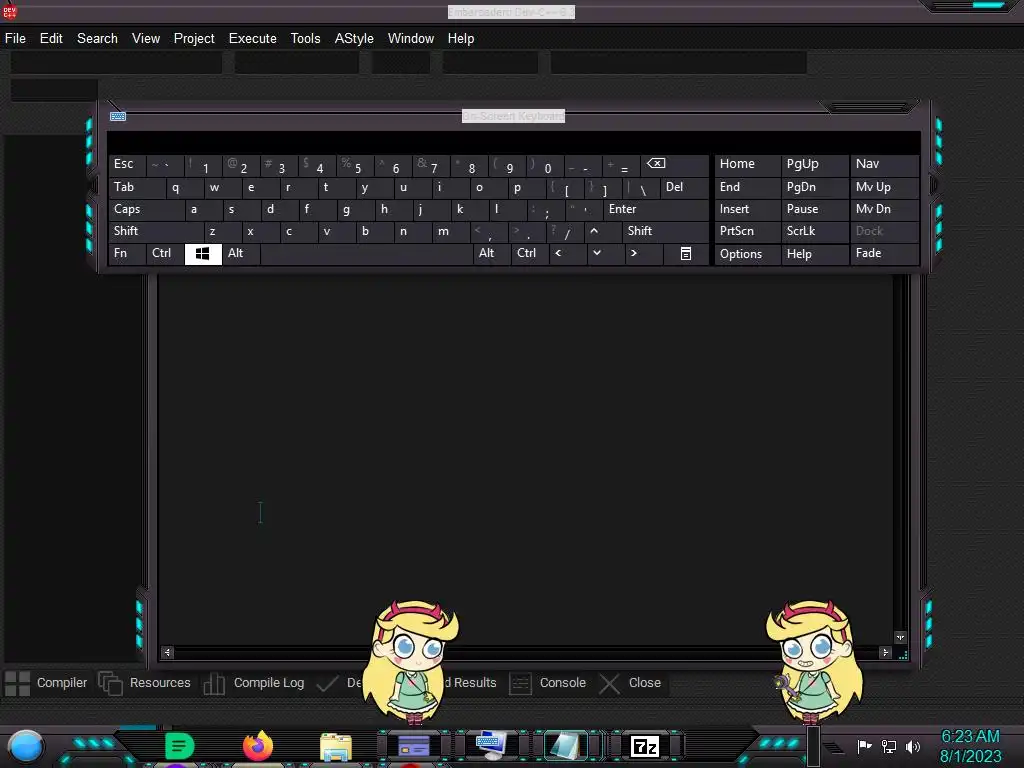Open the Tools menu

[306, 39]
